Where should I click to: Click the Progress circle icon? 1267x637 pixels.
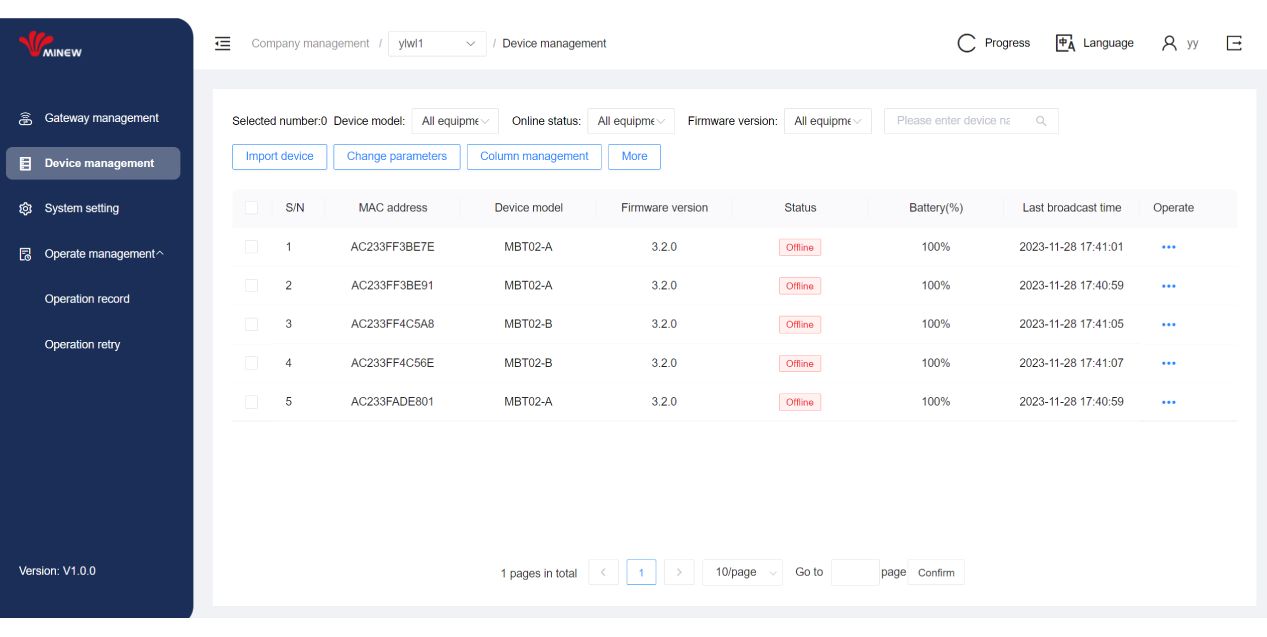[x=966, y=43]
